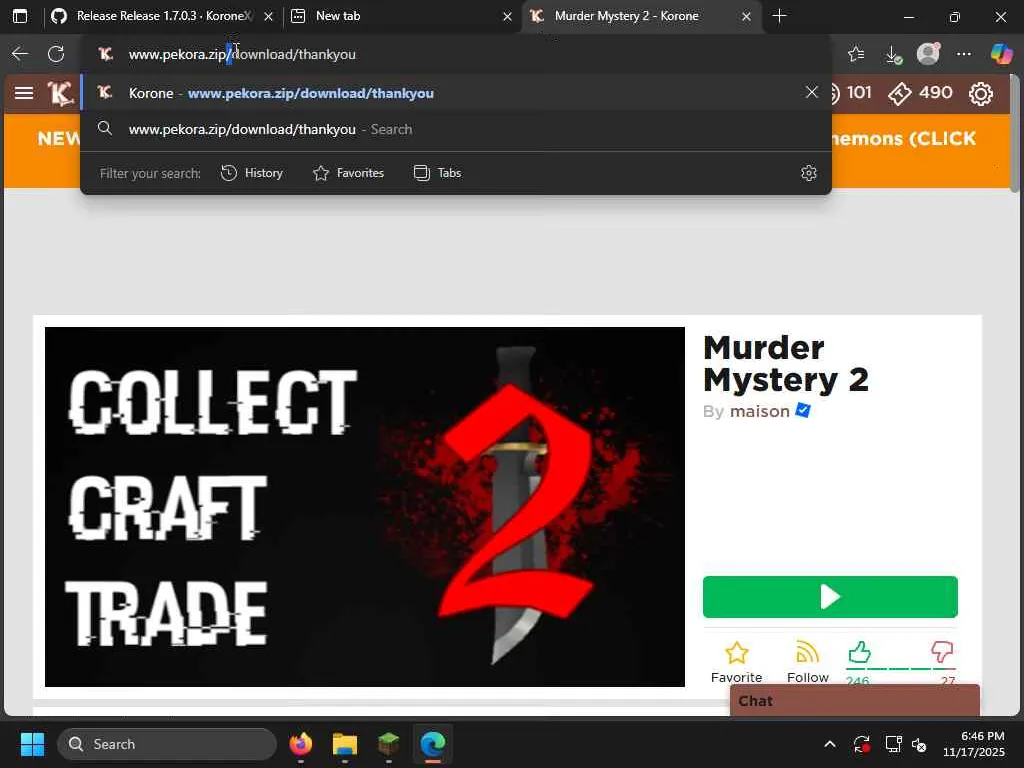Click the Edge taskbar icon
Screen dimensions: 1024x768
432,744
